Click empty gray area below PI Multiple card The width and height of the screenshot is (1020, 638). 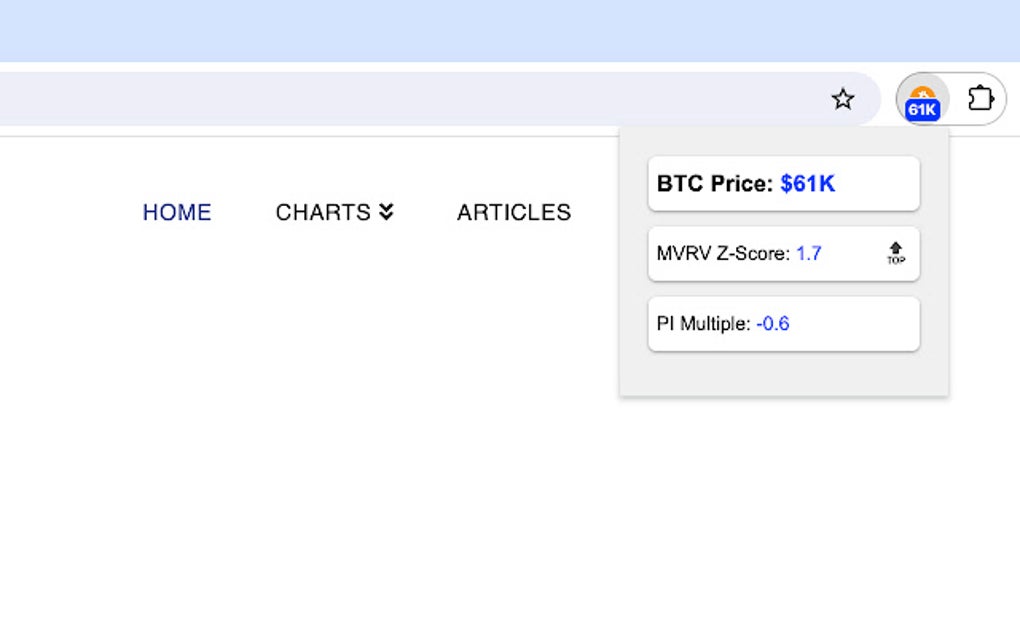click(x=783, y=374)
